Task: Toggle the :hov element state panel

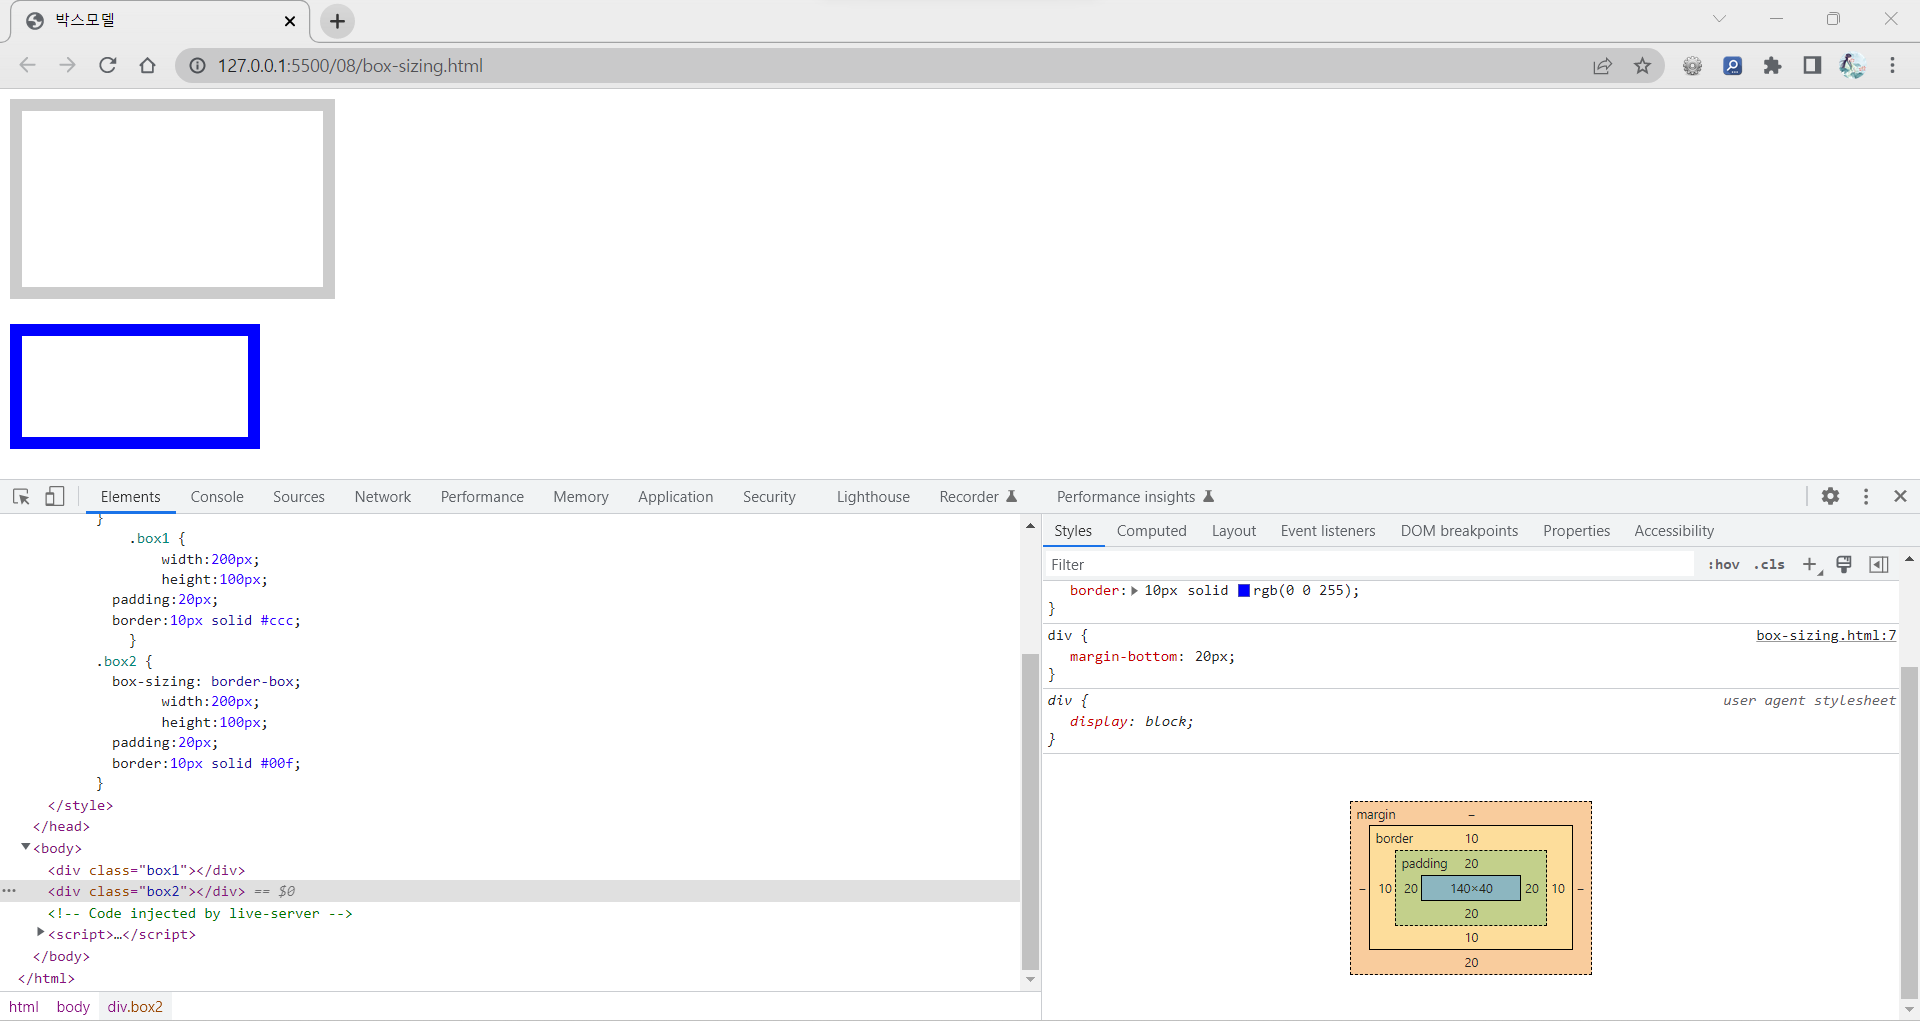Action: click(x=1724, y=565)
